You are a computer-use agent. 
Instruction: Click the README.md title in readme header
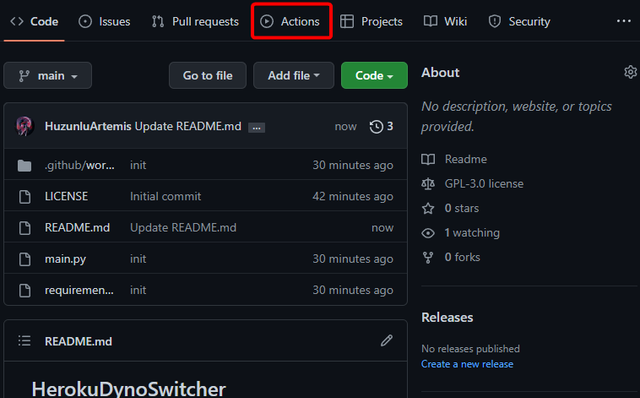(78, 341)
